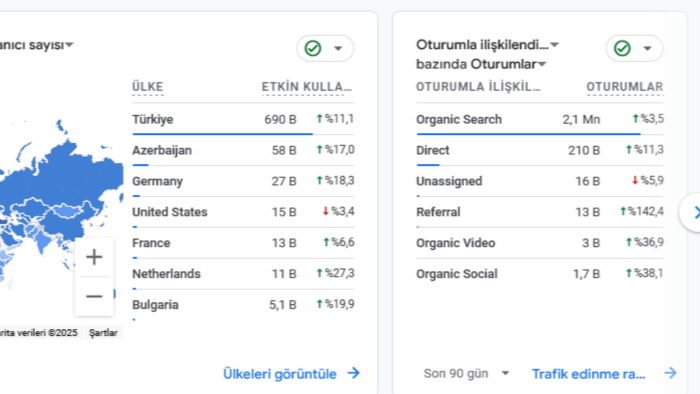Image resolution: width=700 pixels, height=394 pixels.
Task: Select the Azerbaijan country row
Action: click(x=243, y=150)
